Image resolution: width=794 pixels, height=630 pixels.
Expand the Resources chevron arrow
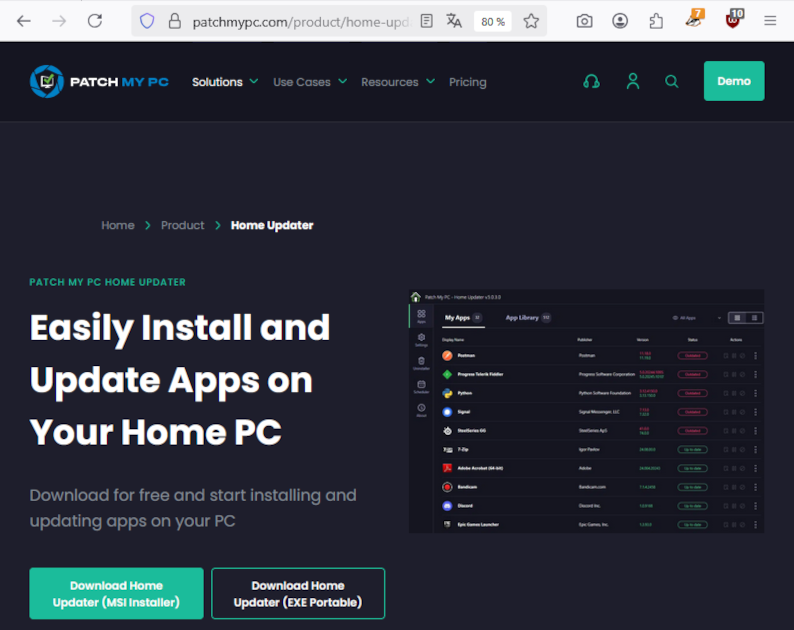[430, 82]
